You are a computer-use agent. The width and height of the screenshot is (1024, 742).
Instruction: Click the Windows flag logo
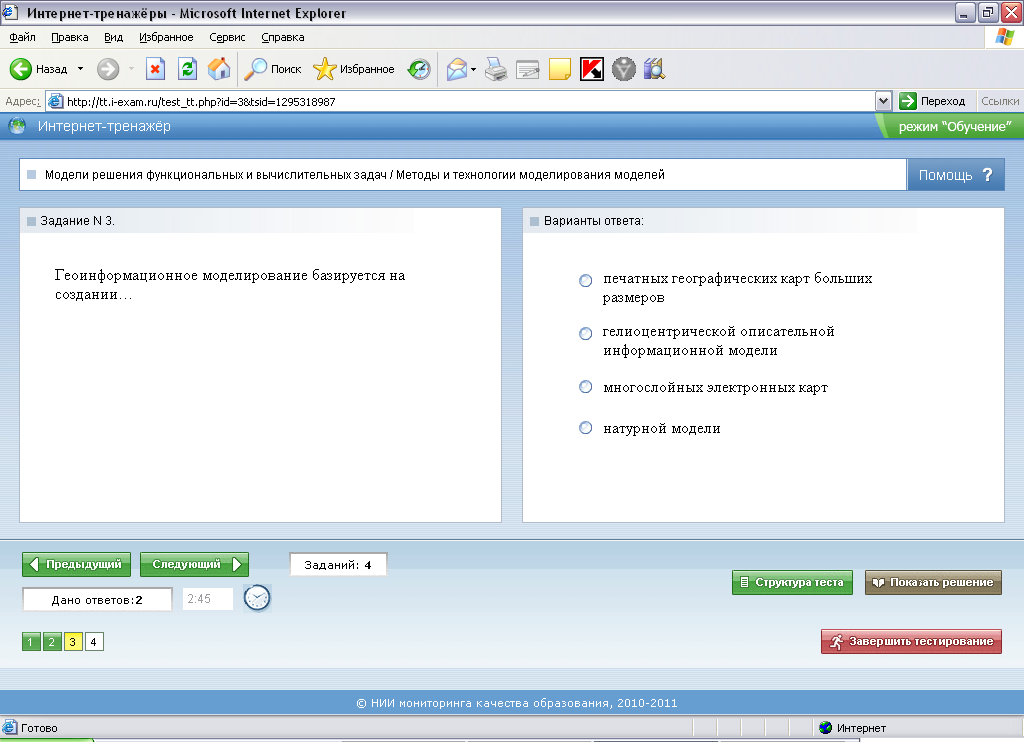point(1004,37)
